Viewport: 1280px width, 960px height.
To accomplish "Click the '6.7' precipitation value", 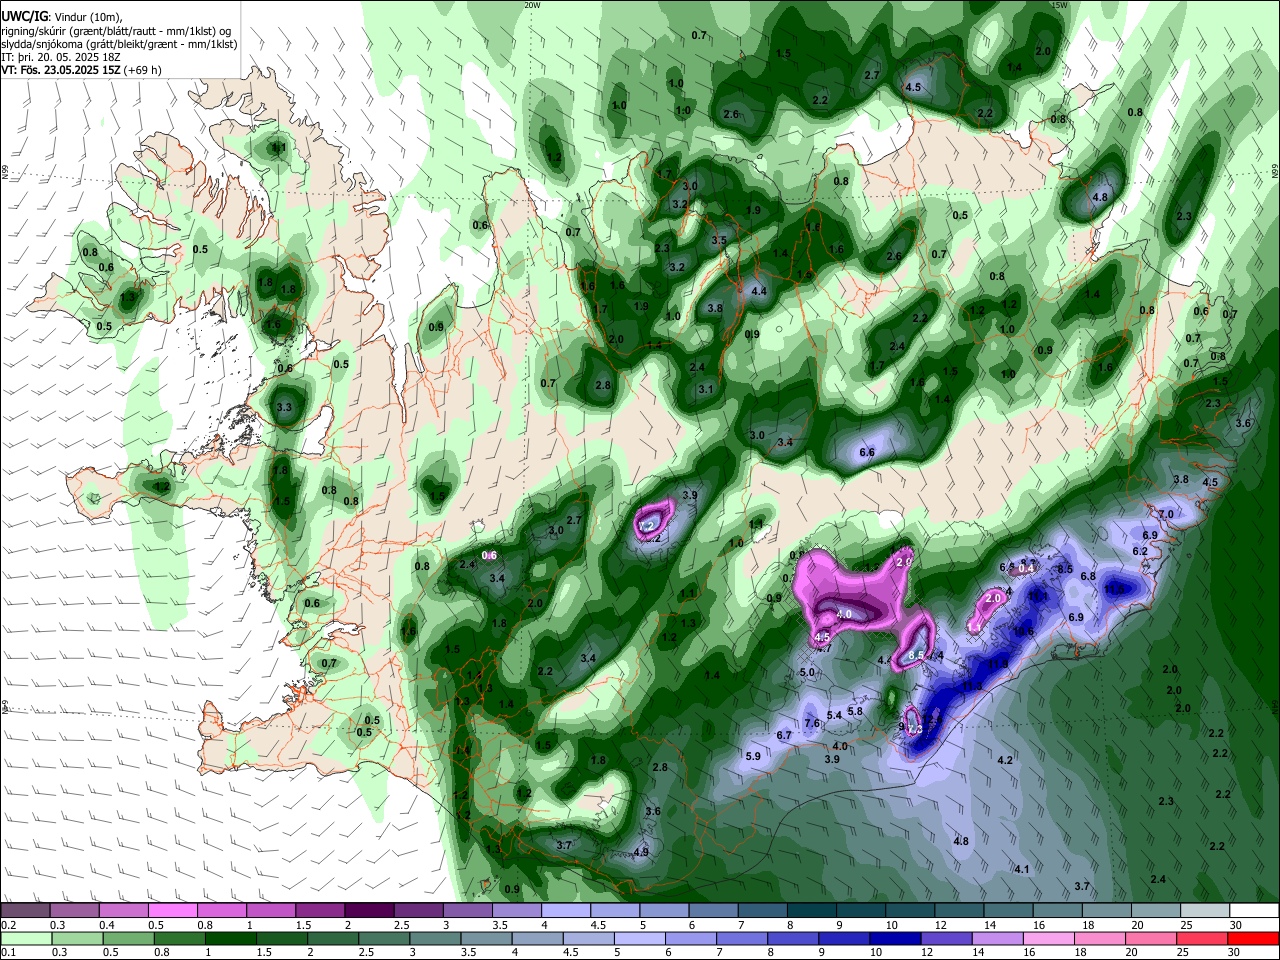I will click(x=784, y=735).
